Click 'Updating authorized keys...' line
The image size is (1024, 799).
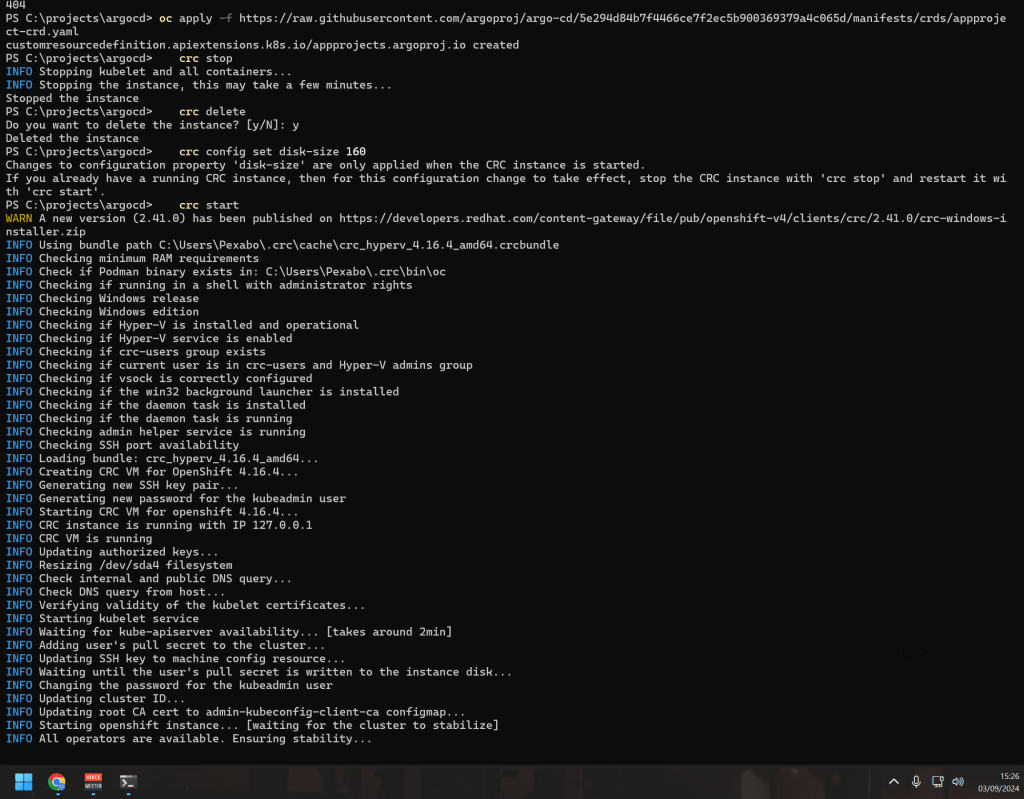112,552
